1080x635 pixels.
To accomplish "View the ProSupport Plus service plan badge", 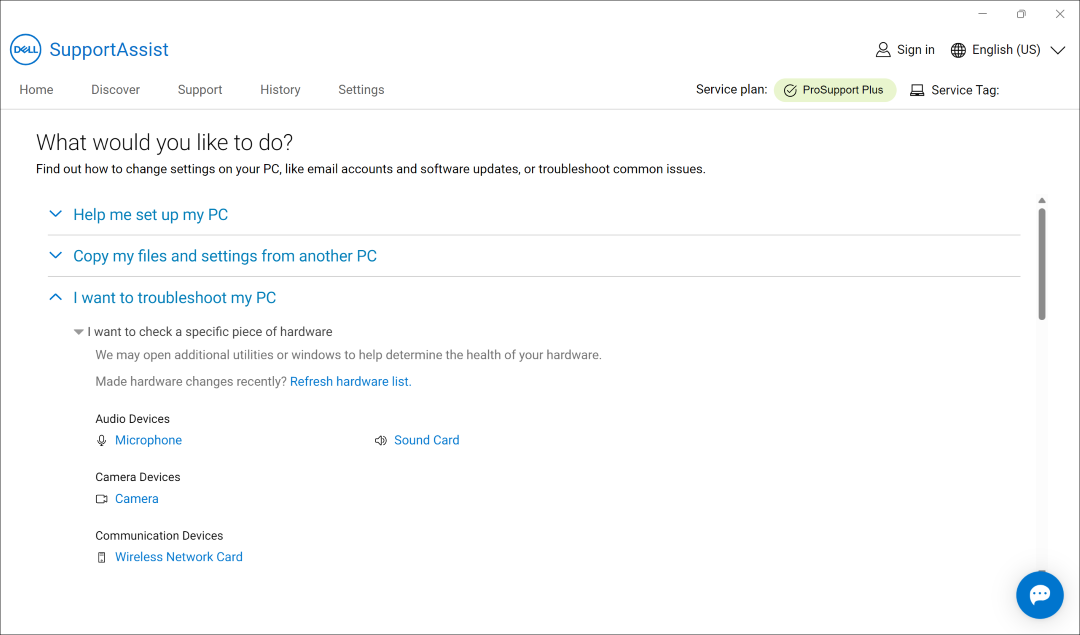I will click(x=835, y=89).
